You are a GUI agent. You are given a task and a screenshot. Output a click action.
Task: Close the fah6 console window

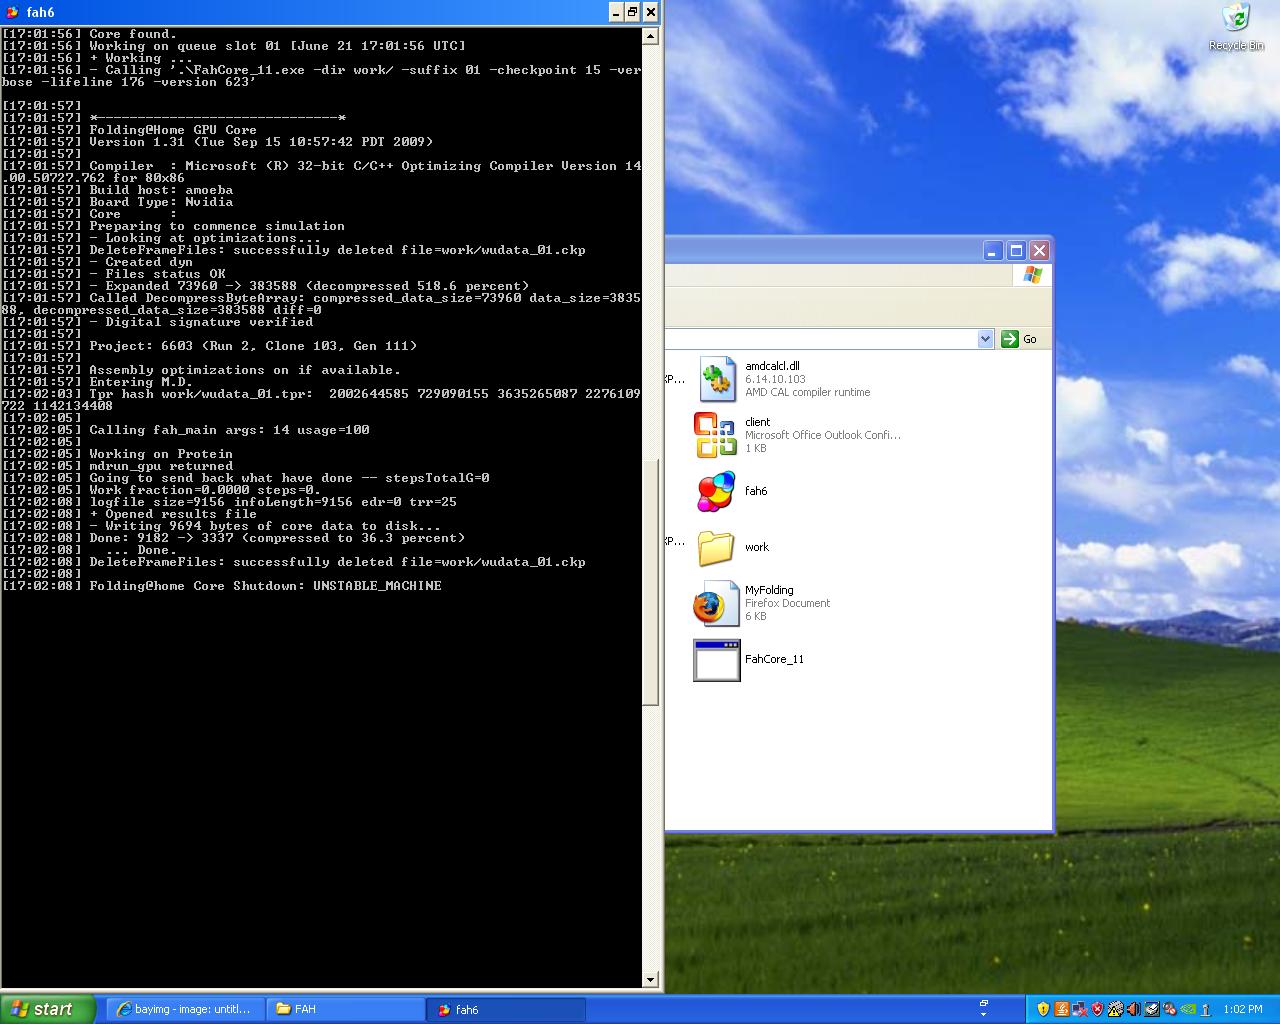pyautogui.click(x=651, y=12)
